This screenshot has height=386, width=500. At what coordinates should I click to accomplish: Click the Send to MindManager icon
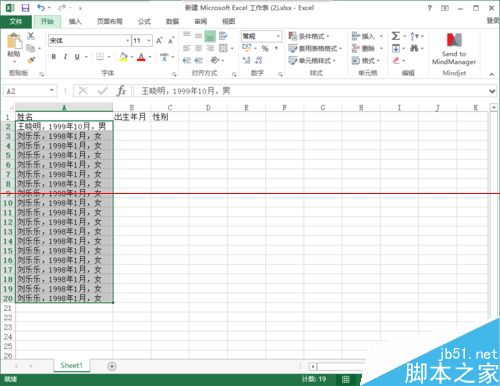(x=454, y=40)
